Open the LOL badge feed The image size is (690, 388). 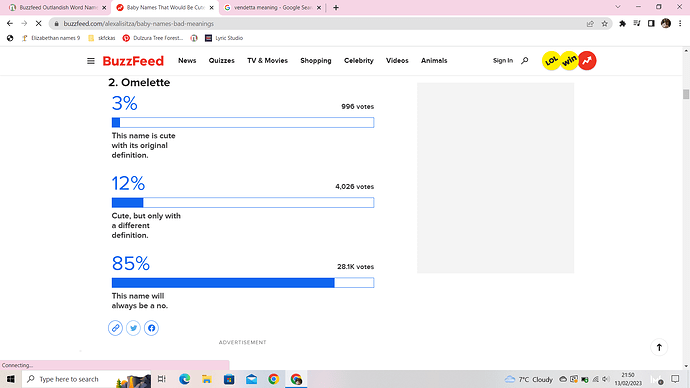(551, 61)
